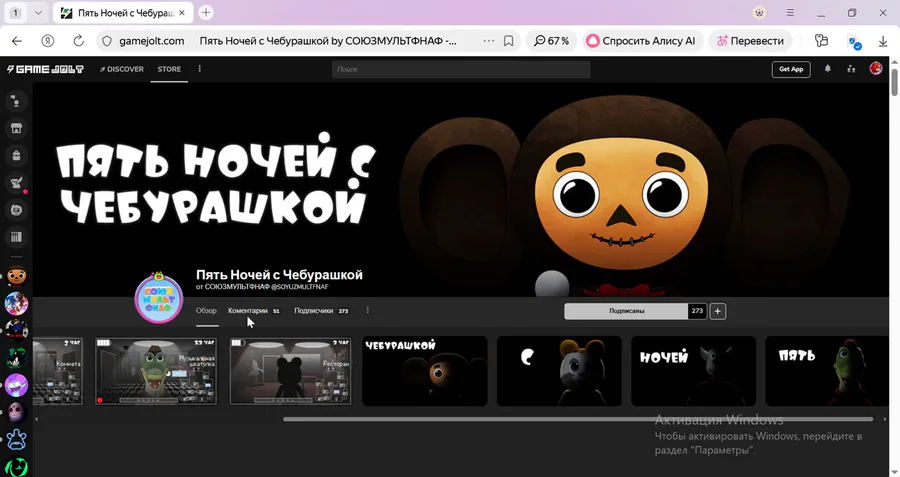This screenshot has width=900, height=477.
Task: Open the user avatar menu
Action: pos(876,68)
